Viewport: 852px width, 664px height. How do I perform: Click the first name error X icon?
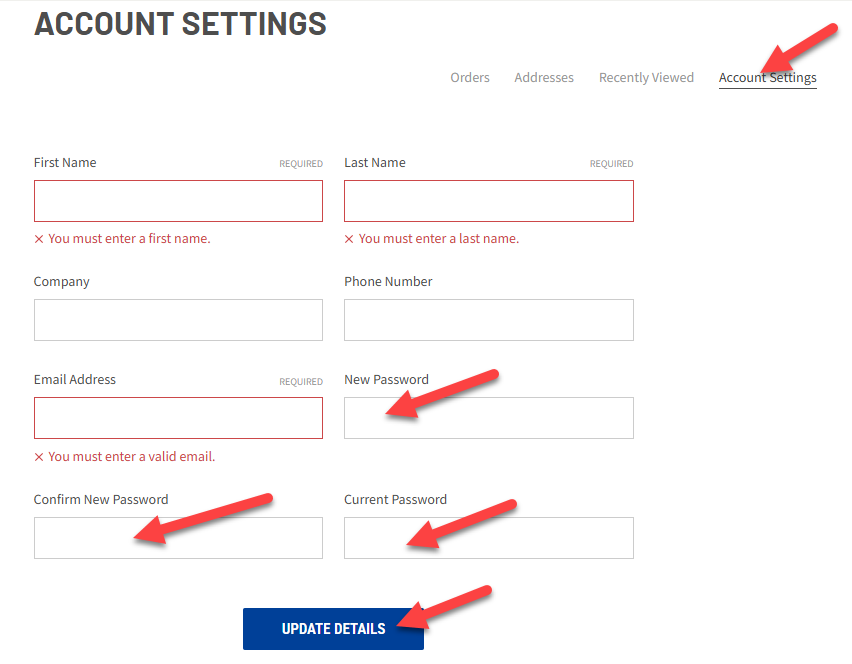pyautogui.click(x=39, y=239)
